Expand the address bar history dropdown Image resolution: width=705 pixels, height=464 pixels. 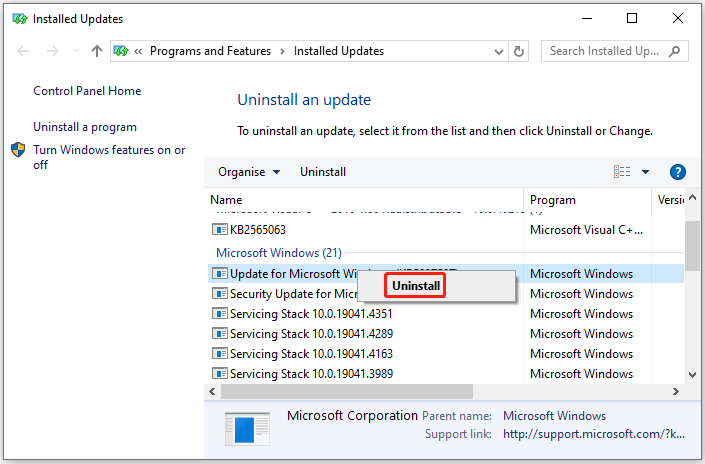(499, 52)
